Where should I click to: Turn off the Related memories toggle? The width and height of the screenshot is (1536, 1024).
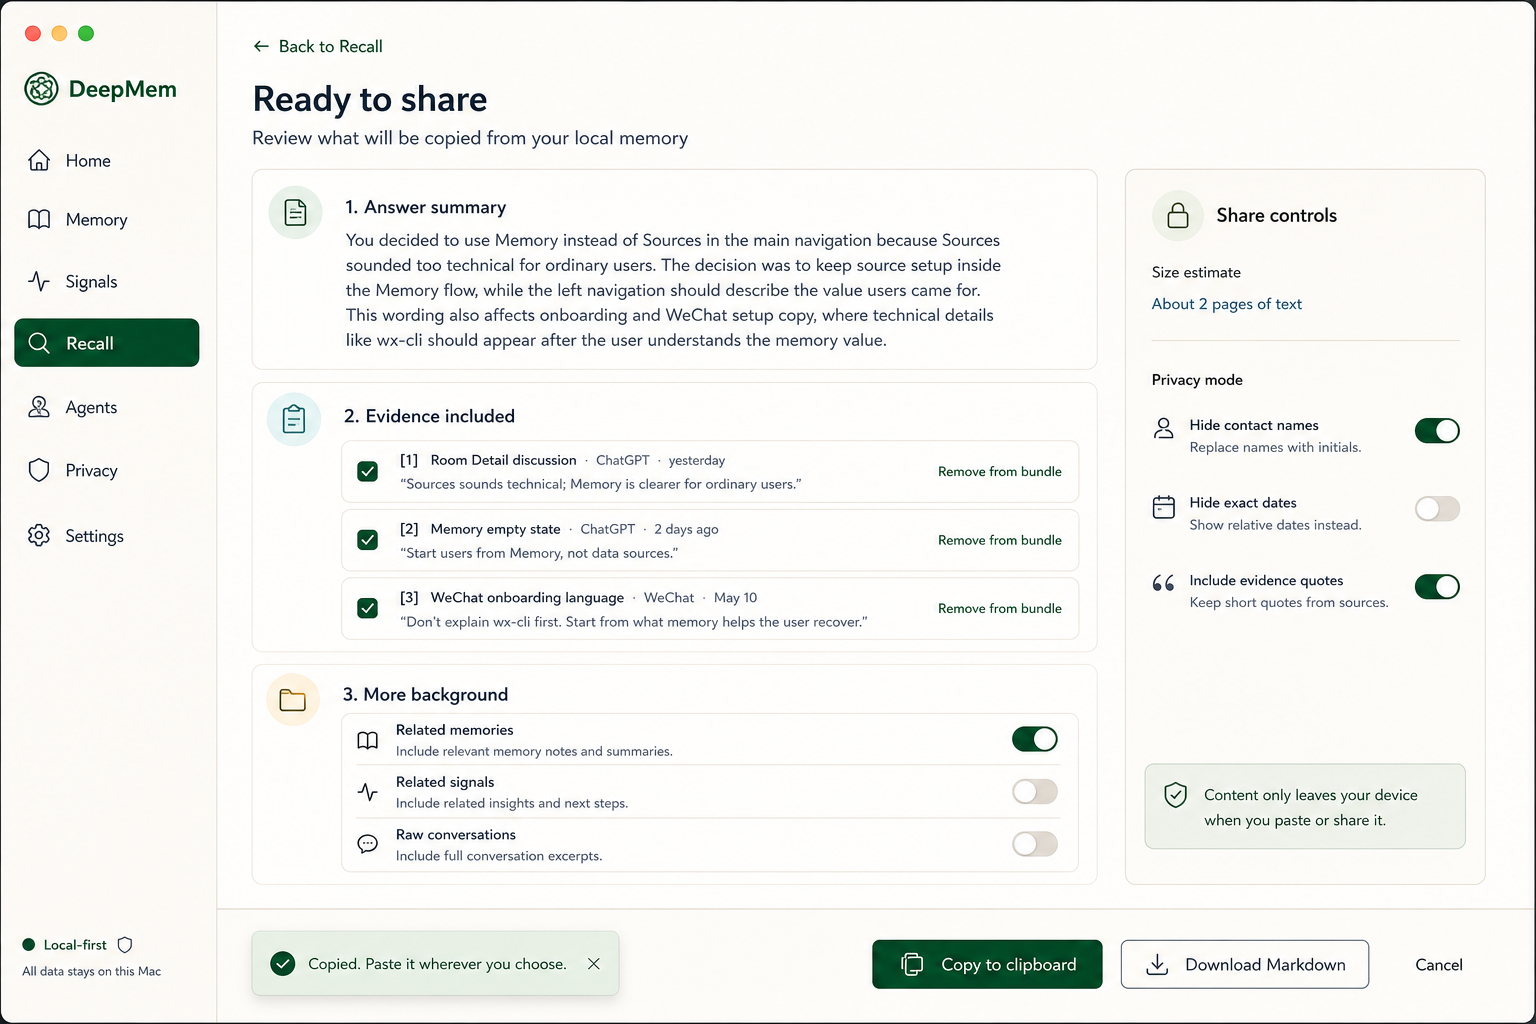tap(1035, 739)
